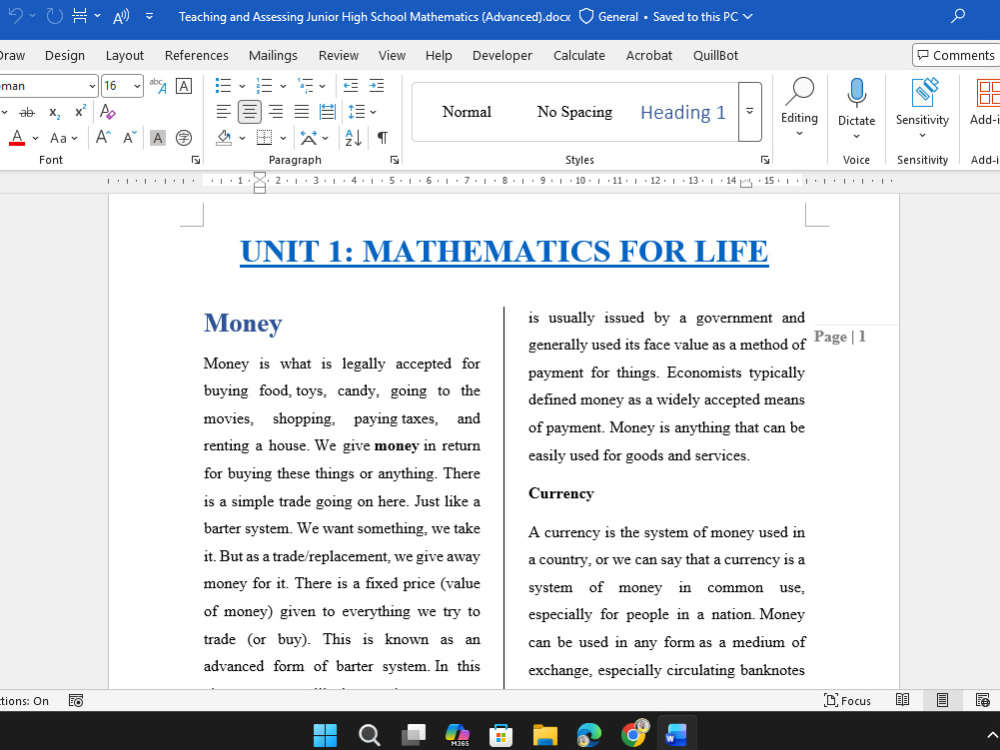Click the Undo arrow in title bar
This screenshot has height=750, width=1000.
click(x=15, y=17)
